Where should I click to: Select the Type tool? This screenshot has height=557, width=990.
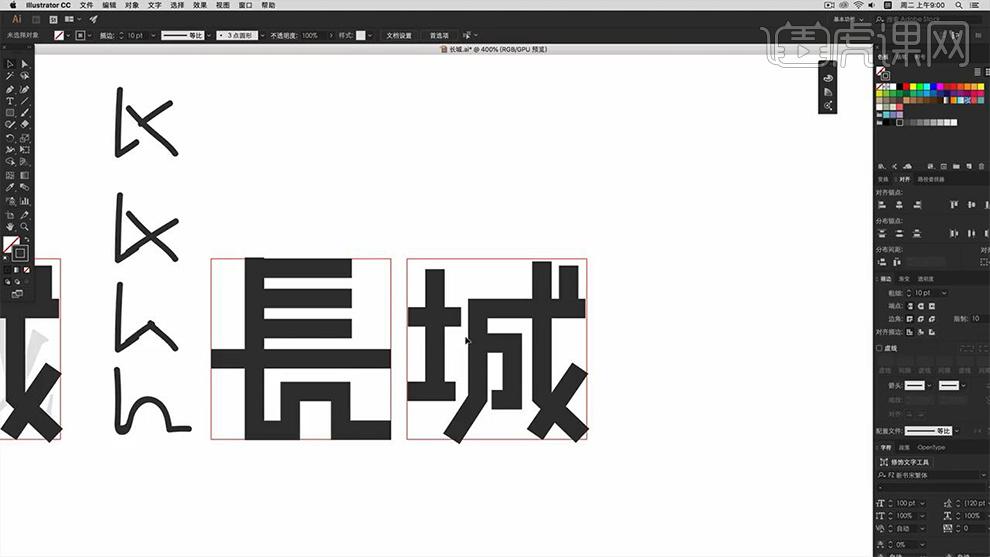pyautogui.click(x=10, y=101)
